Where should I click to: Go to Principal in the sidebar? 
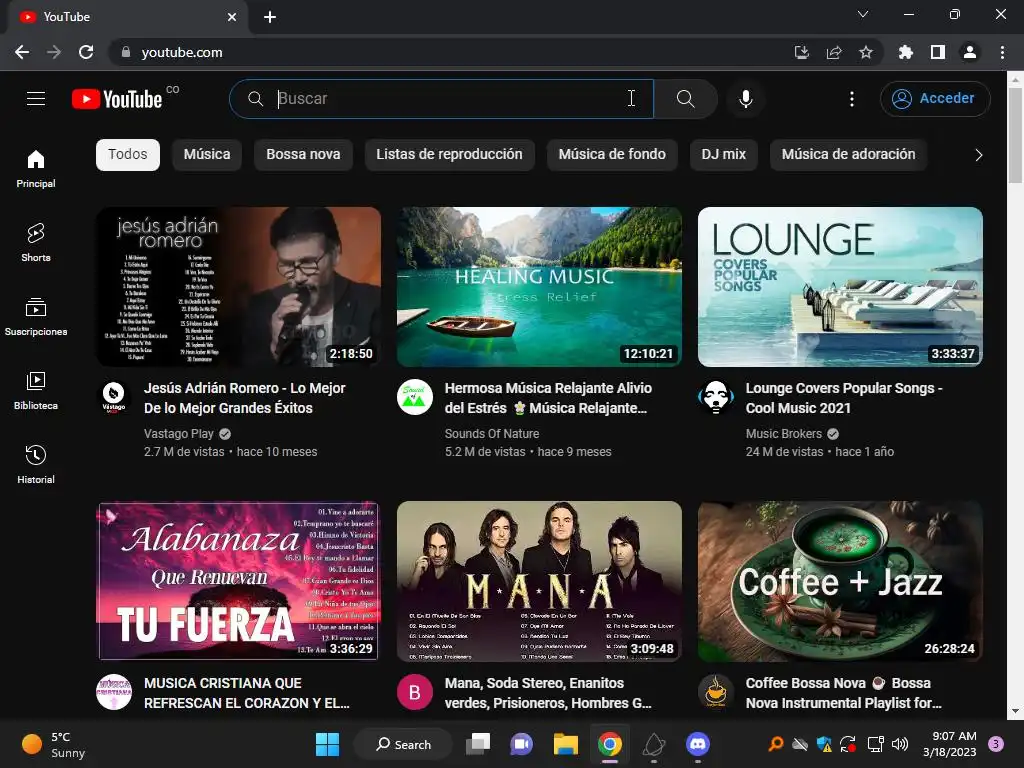point(36,169)
